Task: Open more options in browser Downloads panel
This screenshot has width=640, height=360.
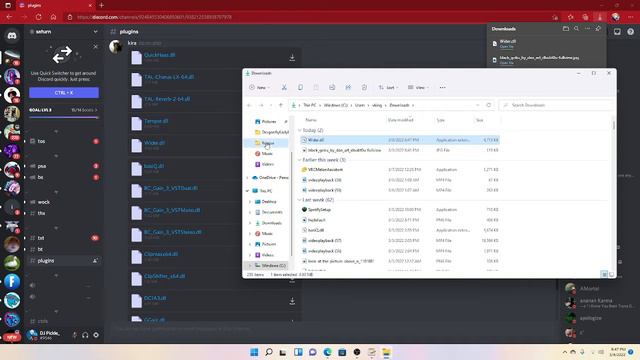Action: pos(587,29)
